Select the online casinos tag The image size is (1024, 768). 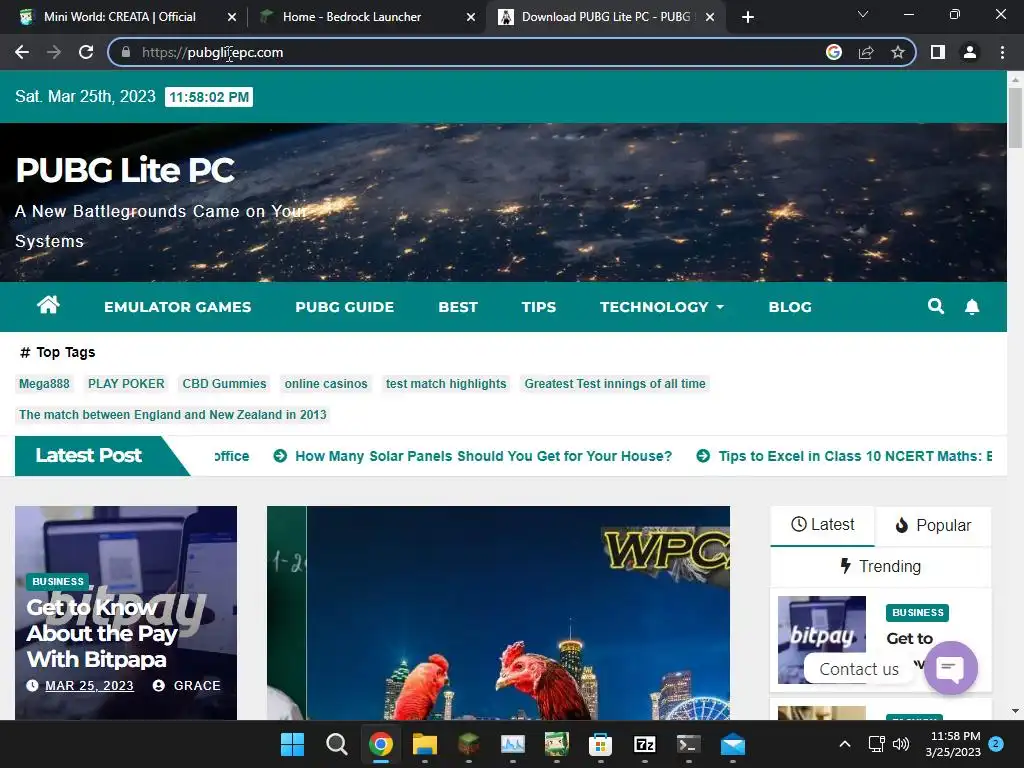pos(326,384)
